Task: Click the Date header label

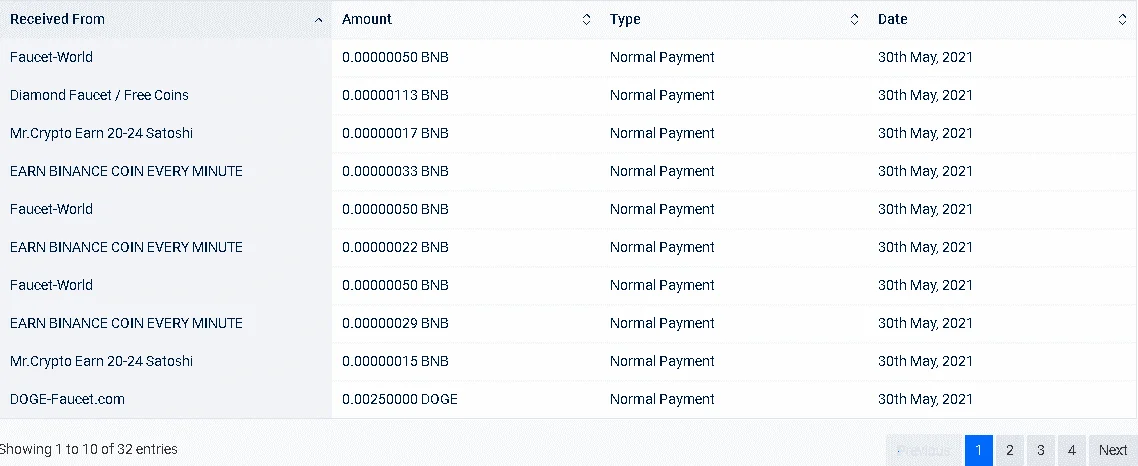Action: pos(893,20)
